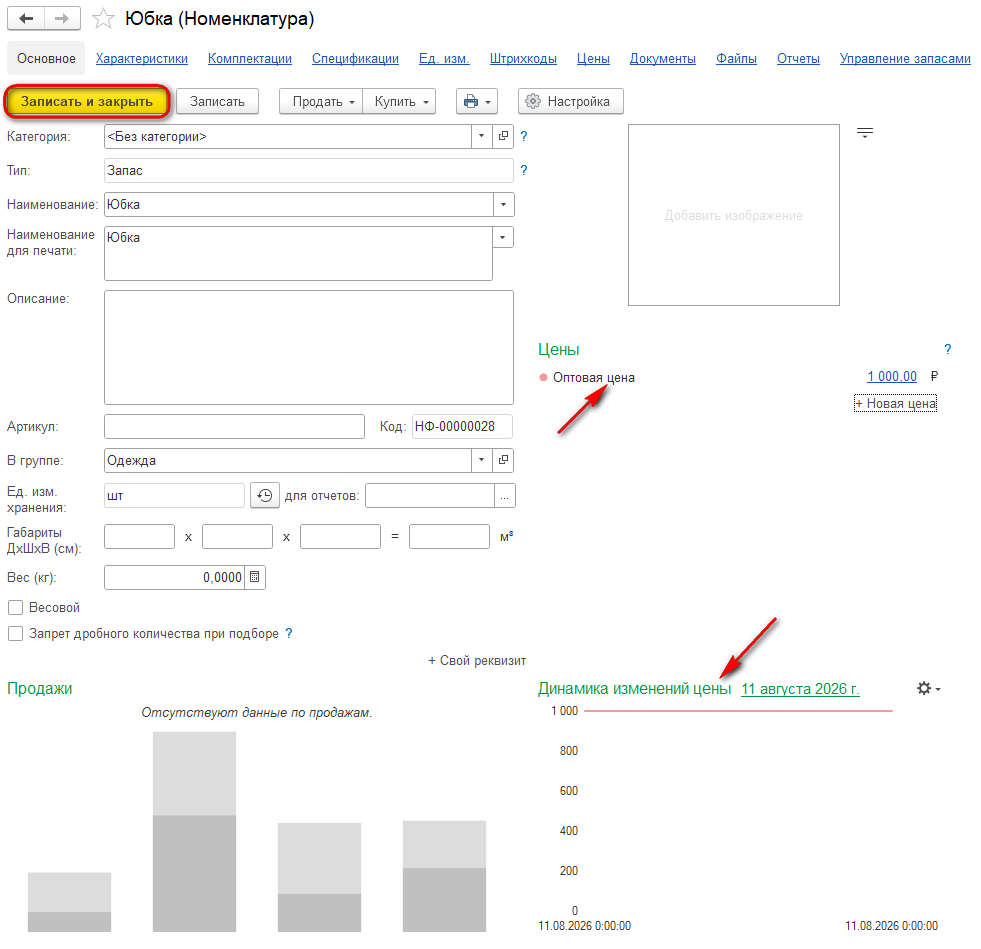Open the Продать dropdown menu

(322, 101)
